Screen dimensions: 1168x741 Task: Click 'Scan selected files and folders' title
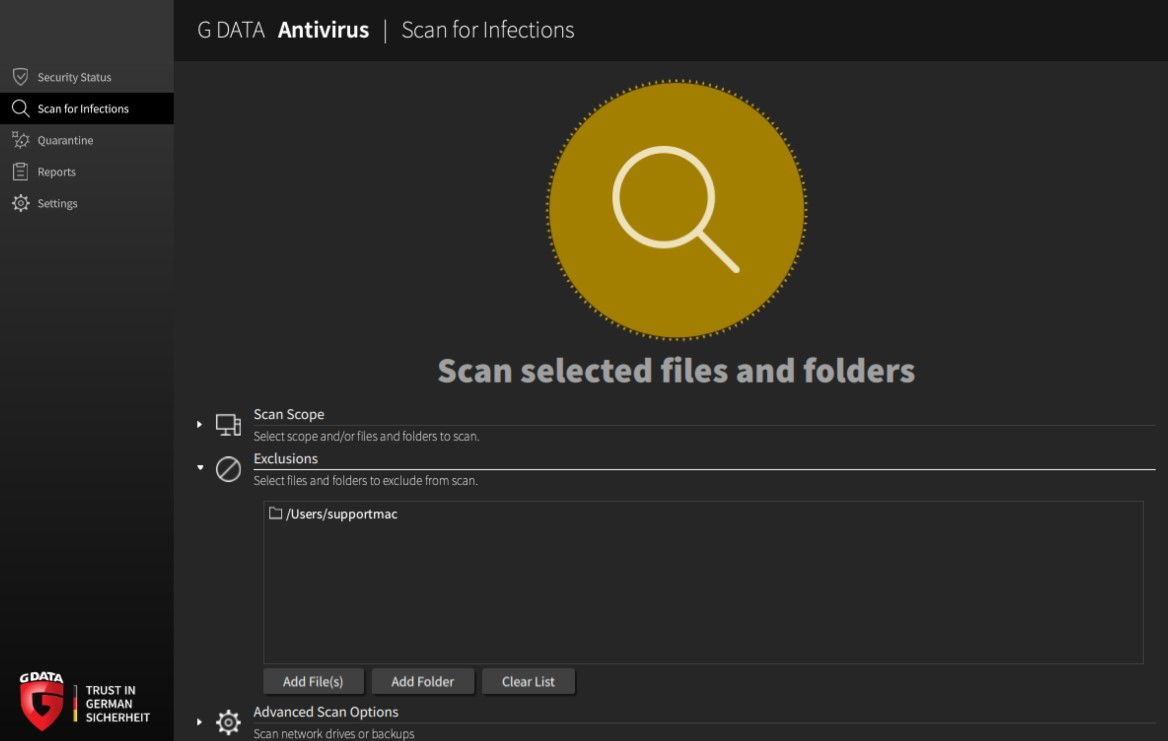[676, 371]
